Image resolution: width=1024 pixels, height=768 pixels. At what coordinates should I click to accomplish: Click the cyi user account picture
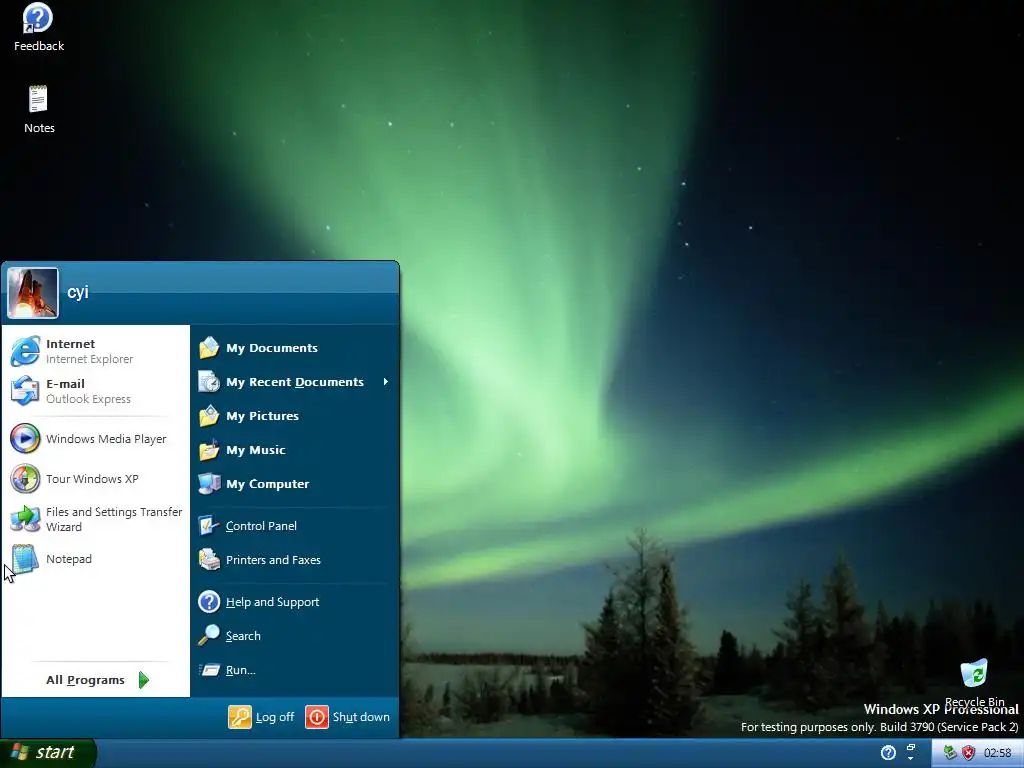click(33, 293)
